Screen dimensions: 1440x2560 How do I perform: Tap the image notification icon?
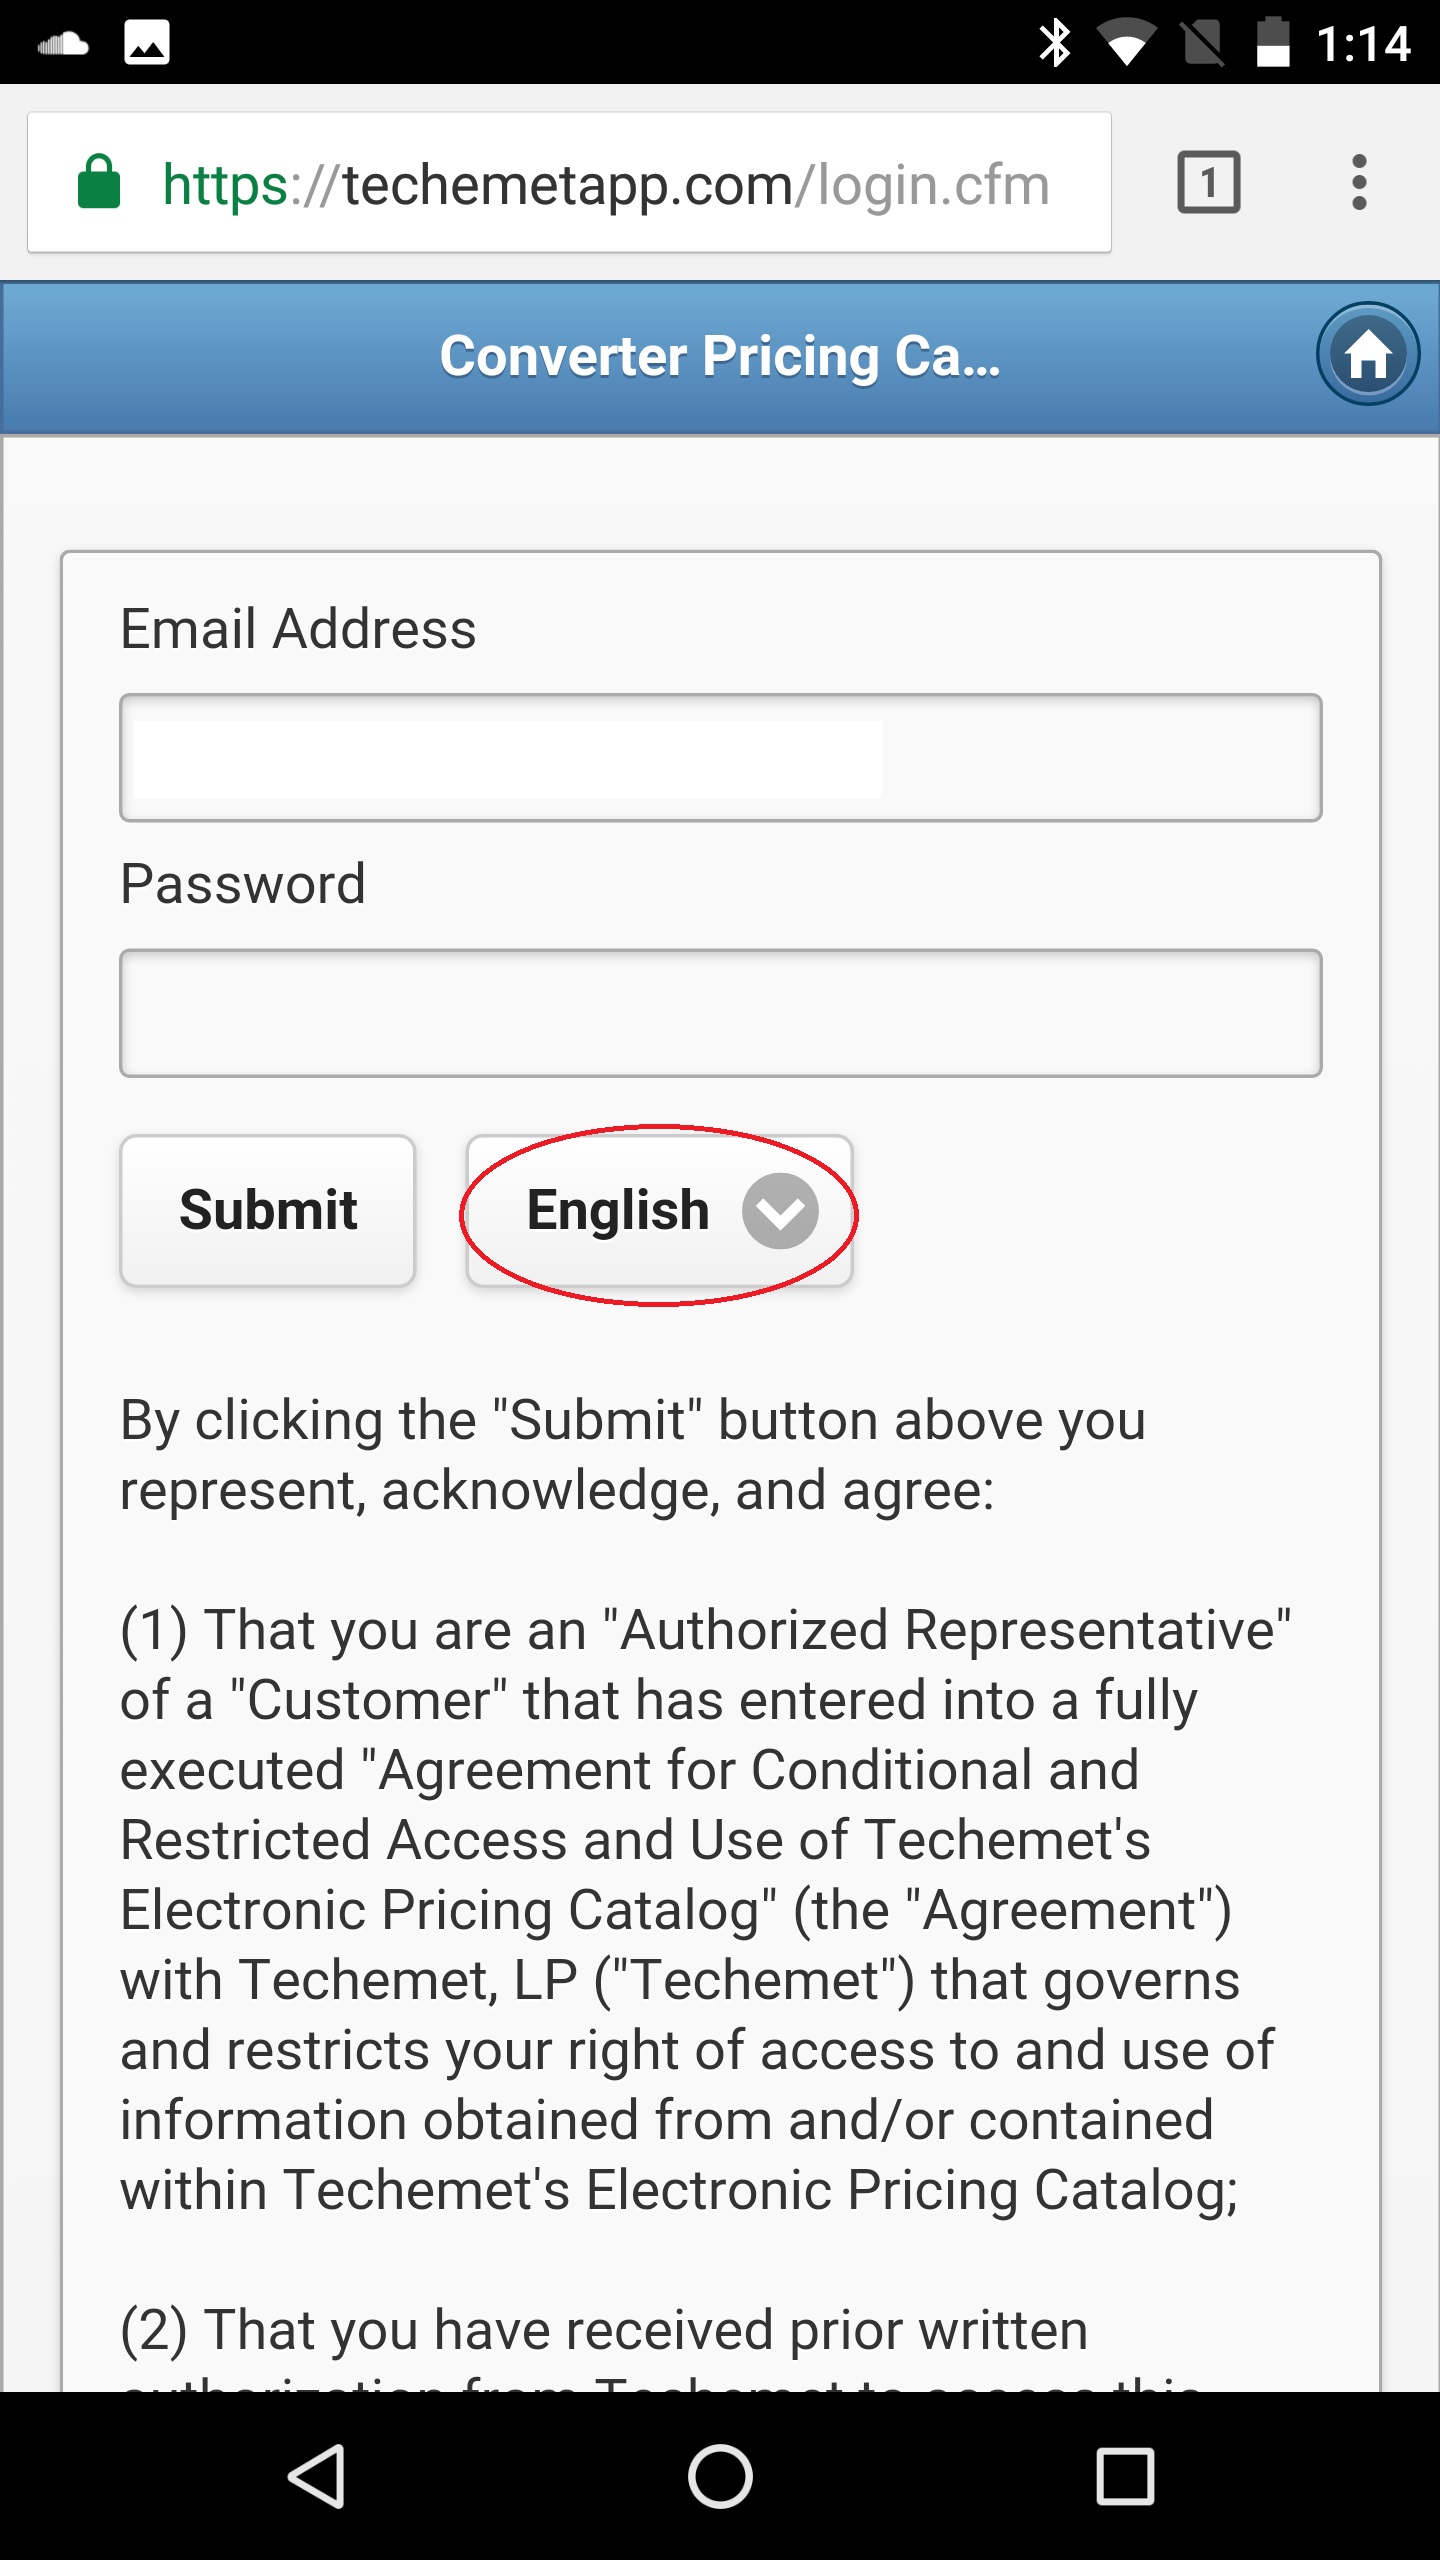[147, 43]
